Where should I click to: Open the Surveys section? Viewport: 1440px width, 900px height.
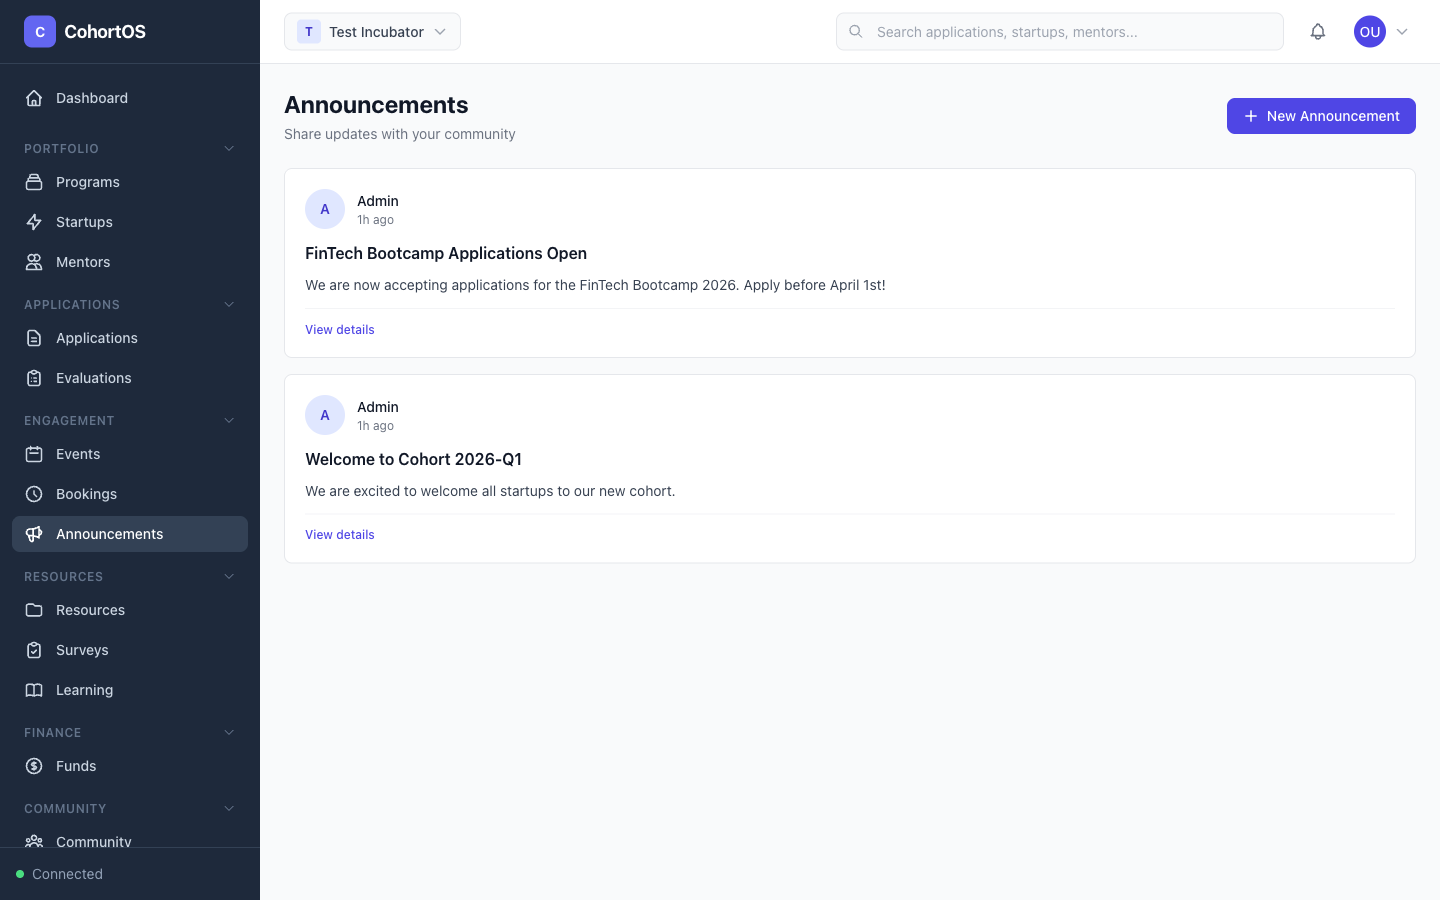click(x=82, y=649)
